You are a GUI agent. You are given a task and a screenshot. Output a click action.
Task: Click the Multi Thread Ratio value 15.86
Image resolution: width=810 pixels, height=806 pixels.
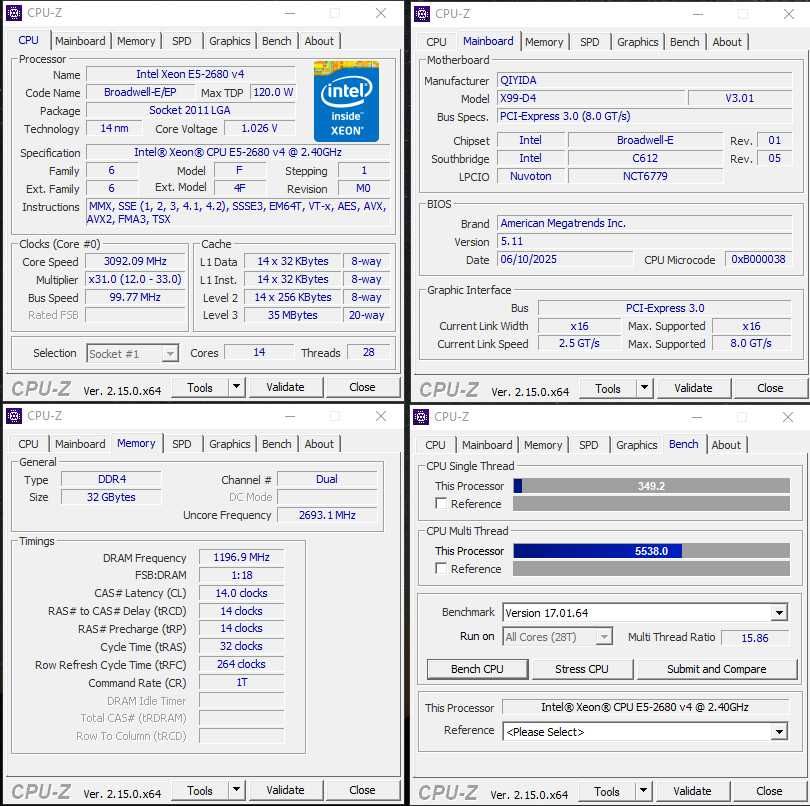[755, 638]
